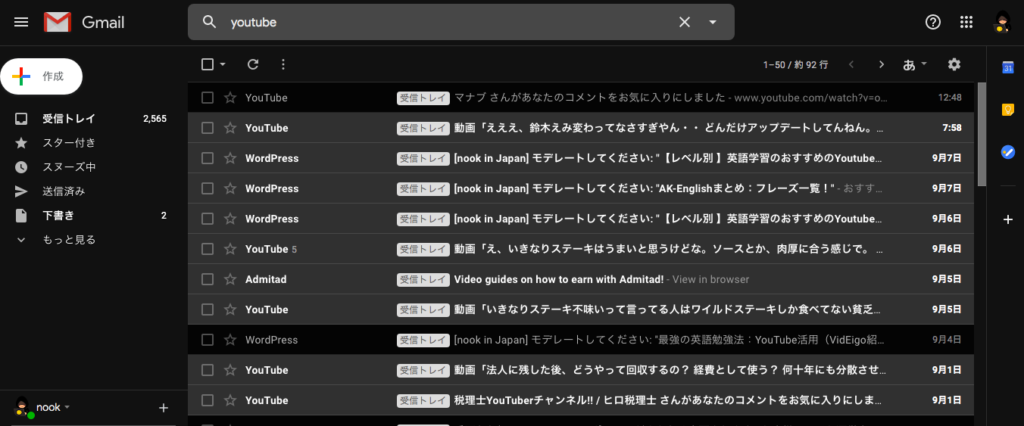Click the mail list vertical scrollbar
Viewport: 1024px width, 426px height.
click(x=982, y=134)
